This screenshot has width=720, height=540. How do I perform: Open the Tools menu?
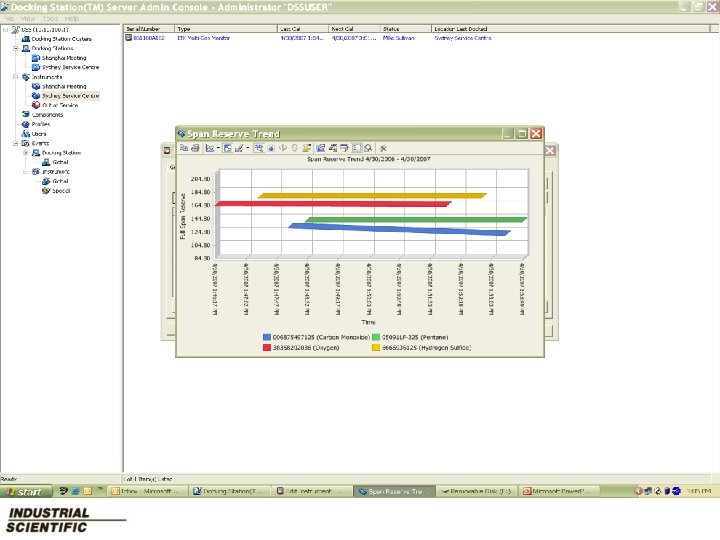coord(51,18)
